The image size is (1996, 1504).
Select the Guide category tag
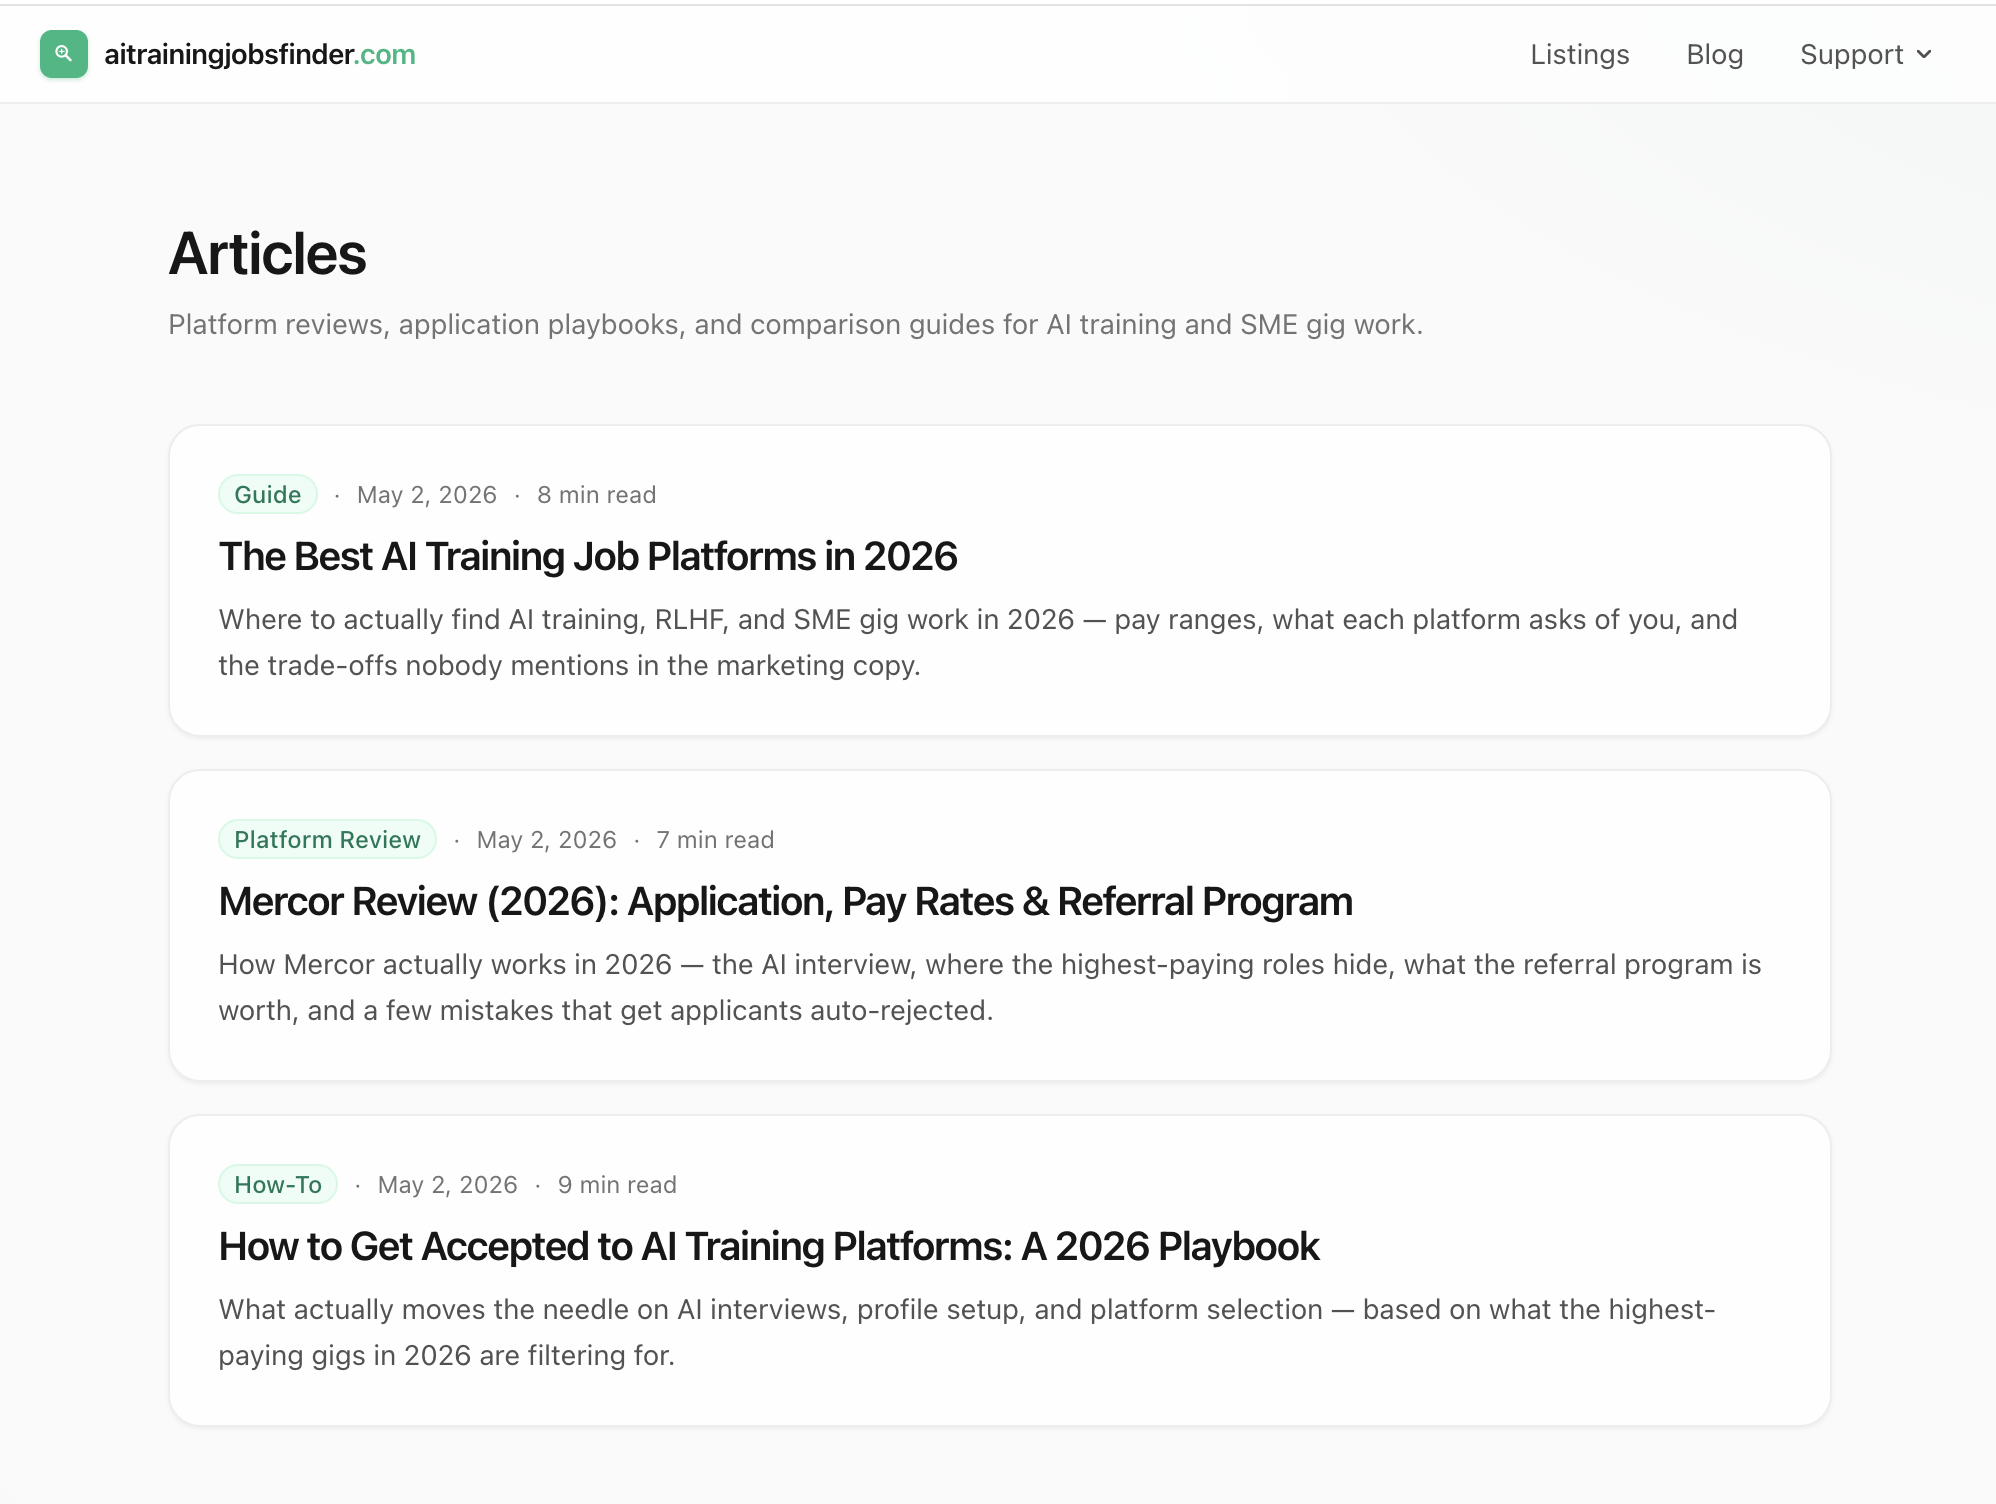coord(268,494)
